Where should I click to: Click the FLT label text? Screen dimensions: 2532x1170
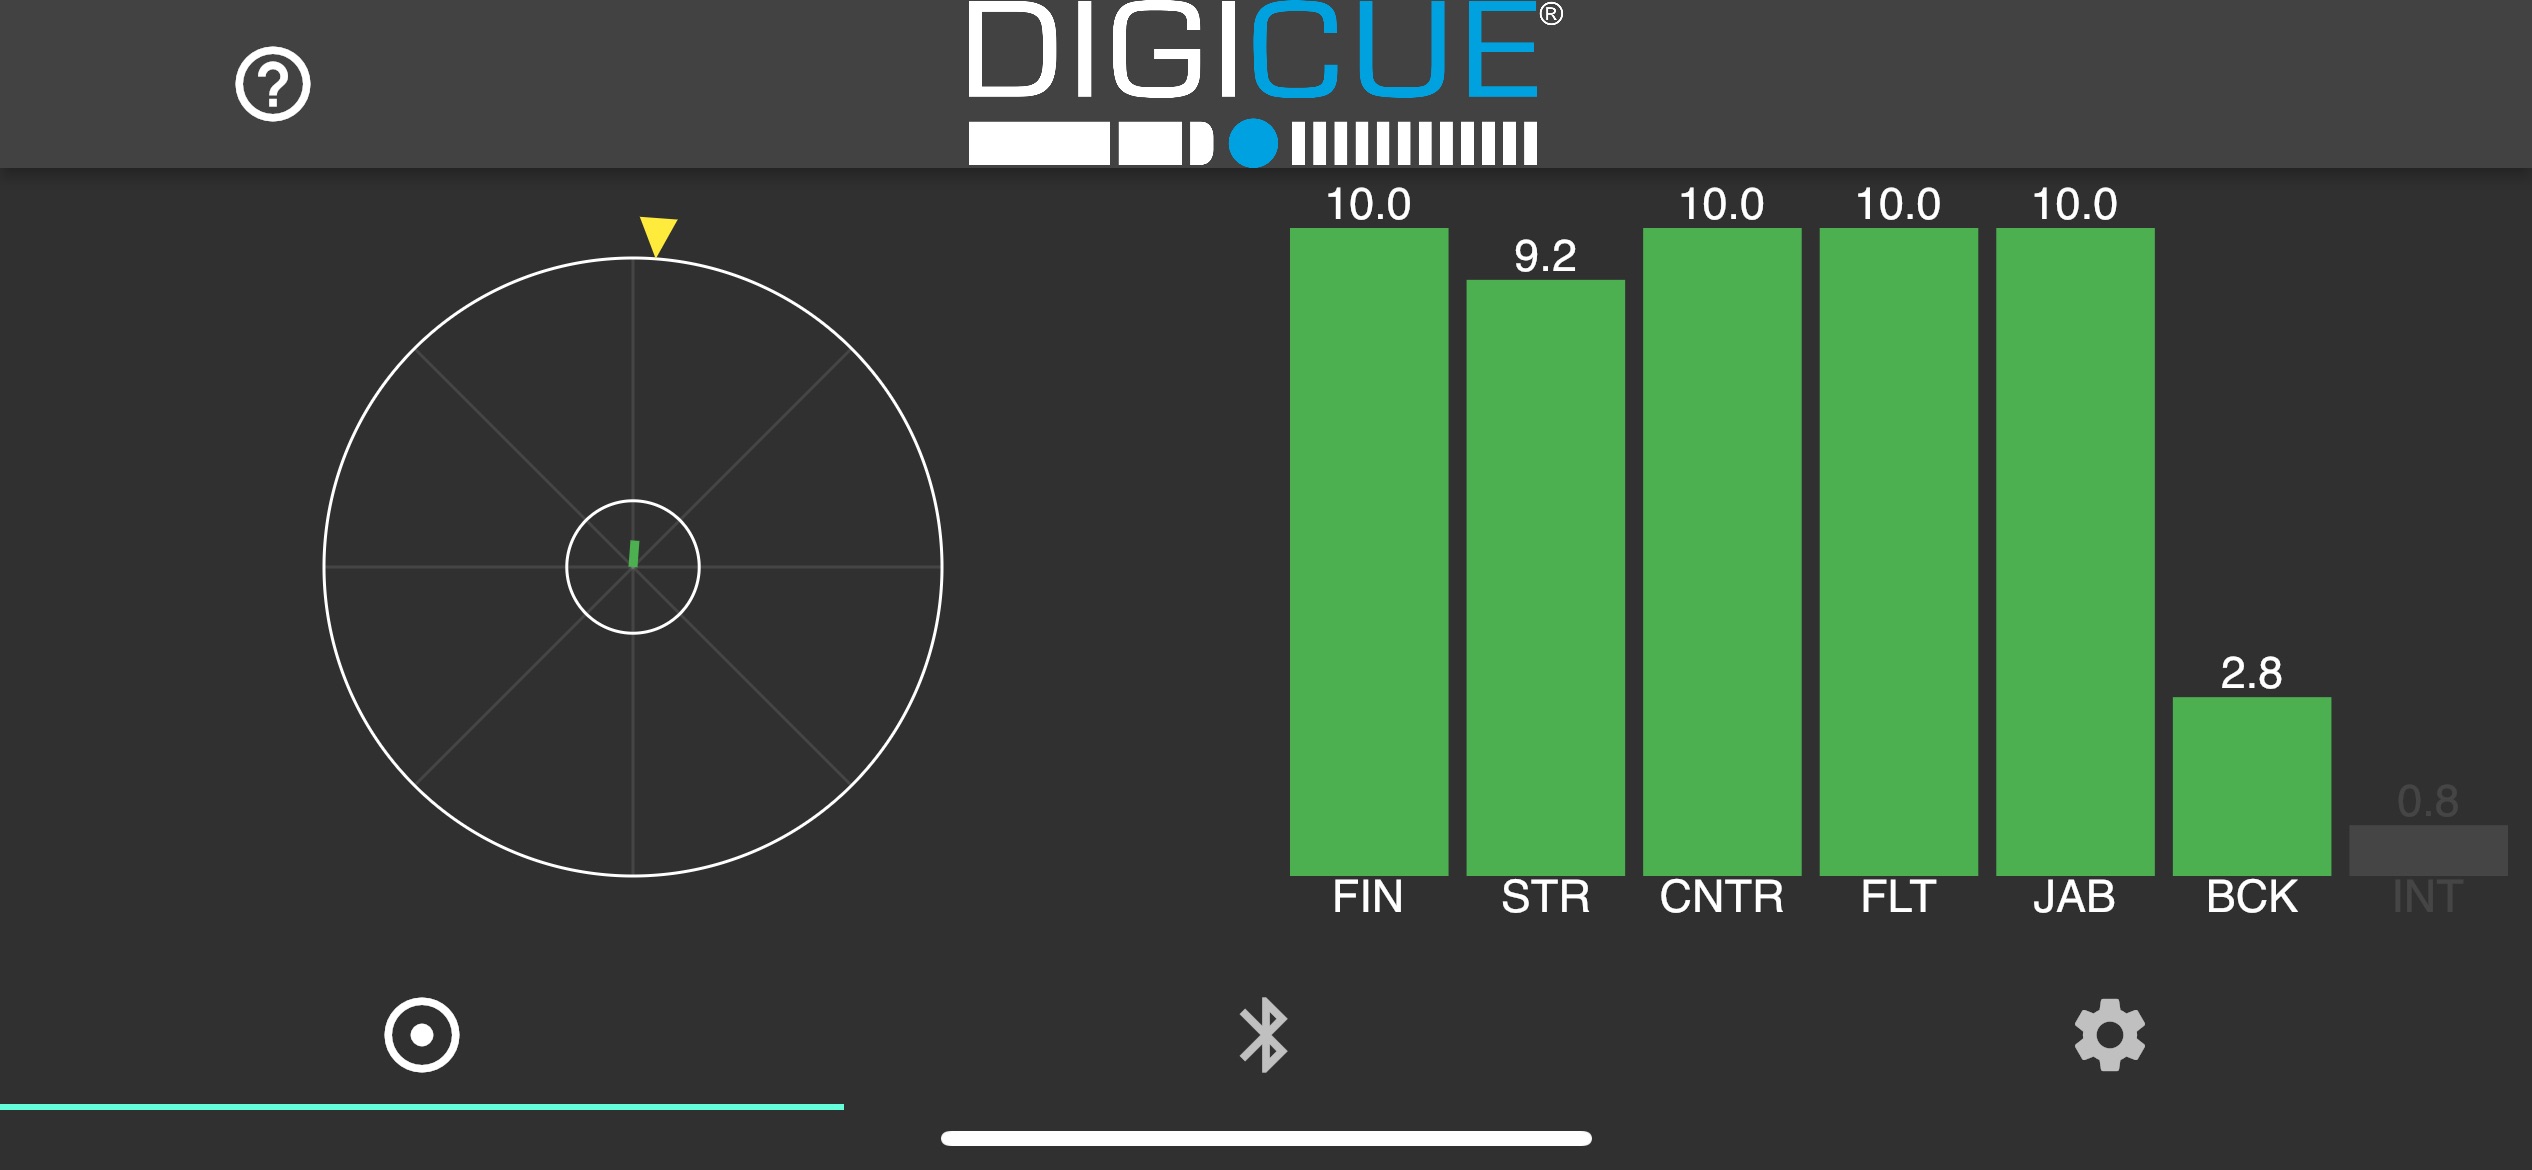tap(1898, 897)
